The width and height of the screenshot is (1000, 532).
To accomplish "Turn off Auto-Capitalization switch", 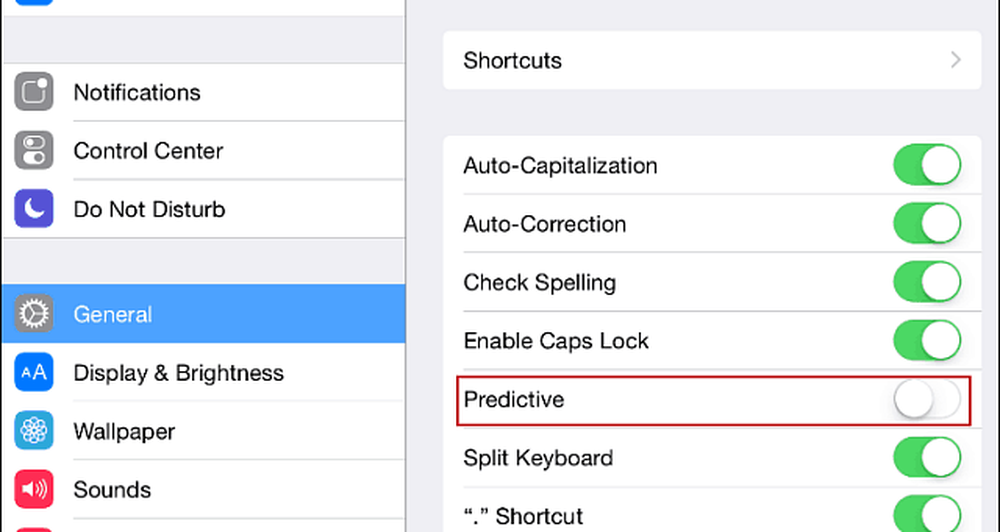I will (x=927, y=166).
